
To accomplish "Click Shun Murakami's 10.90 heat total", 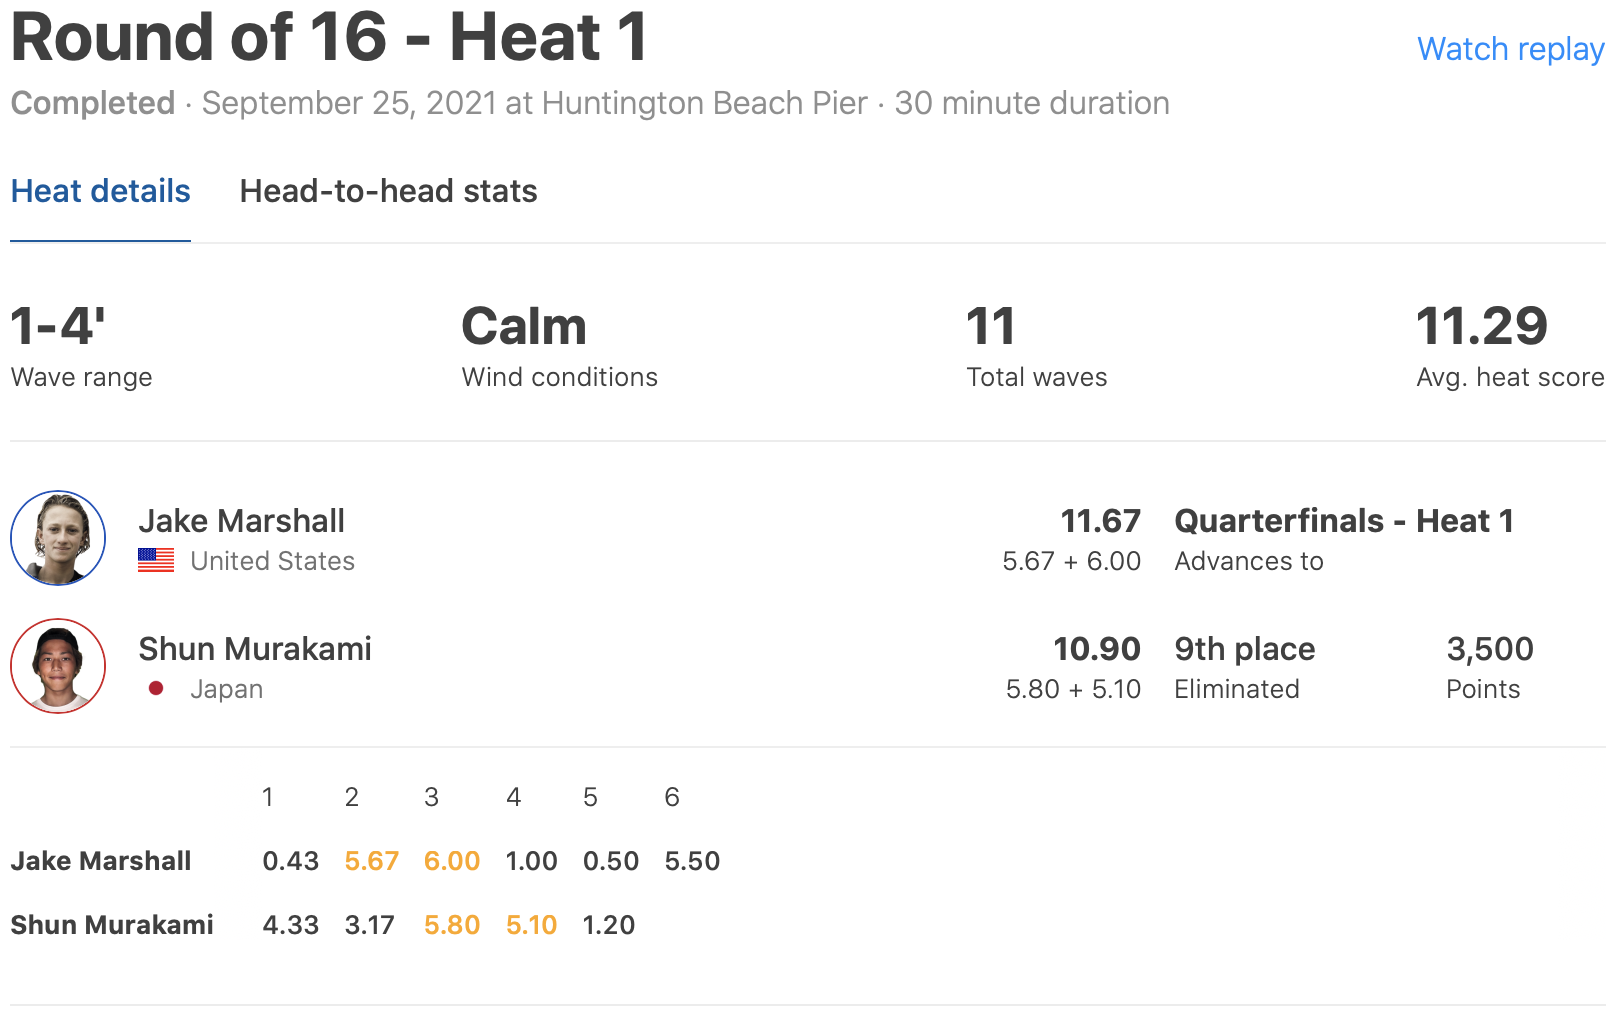I will tap(1096, 649).
